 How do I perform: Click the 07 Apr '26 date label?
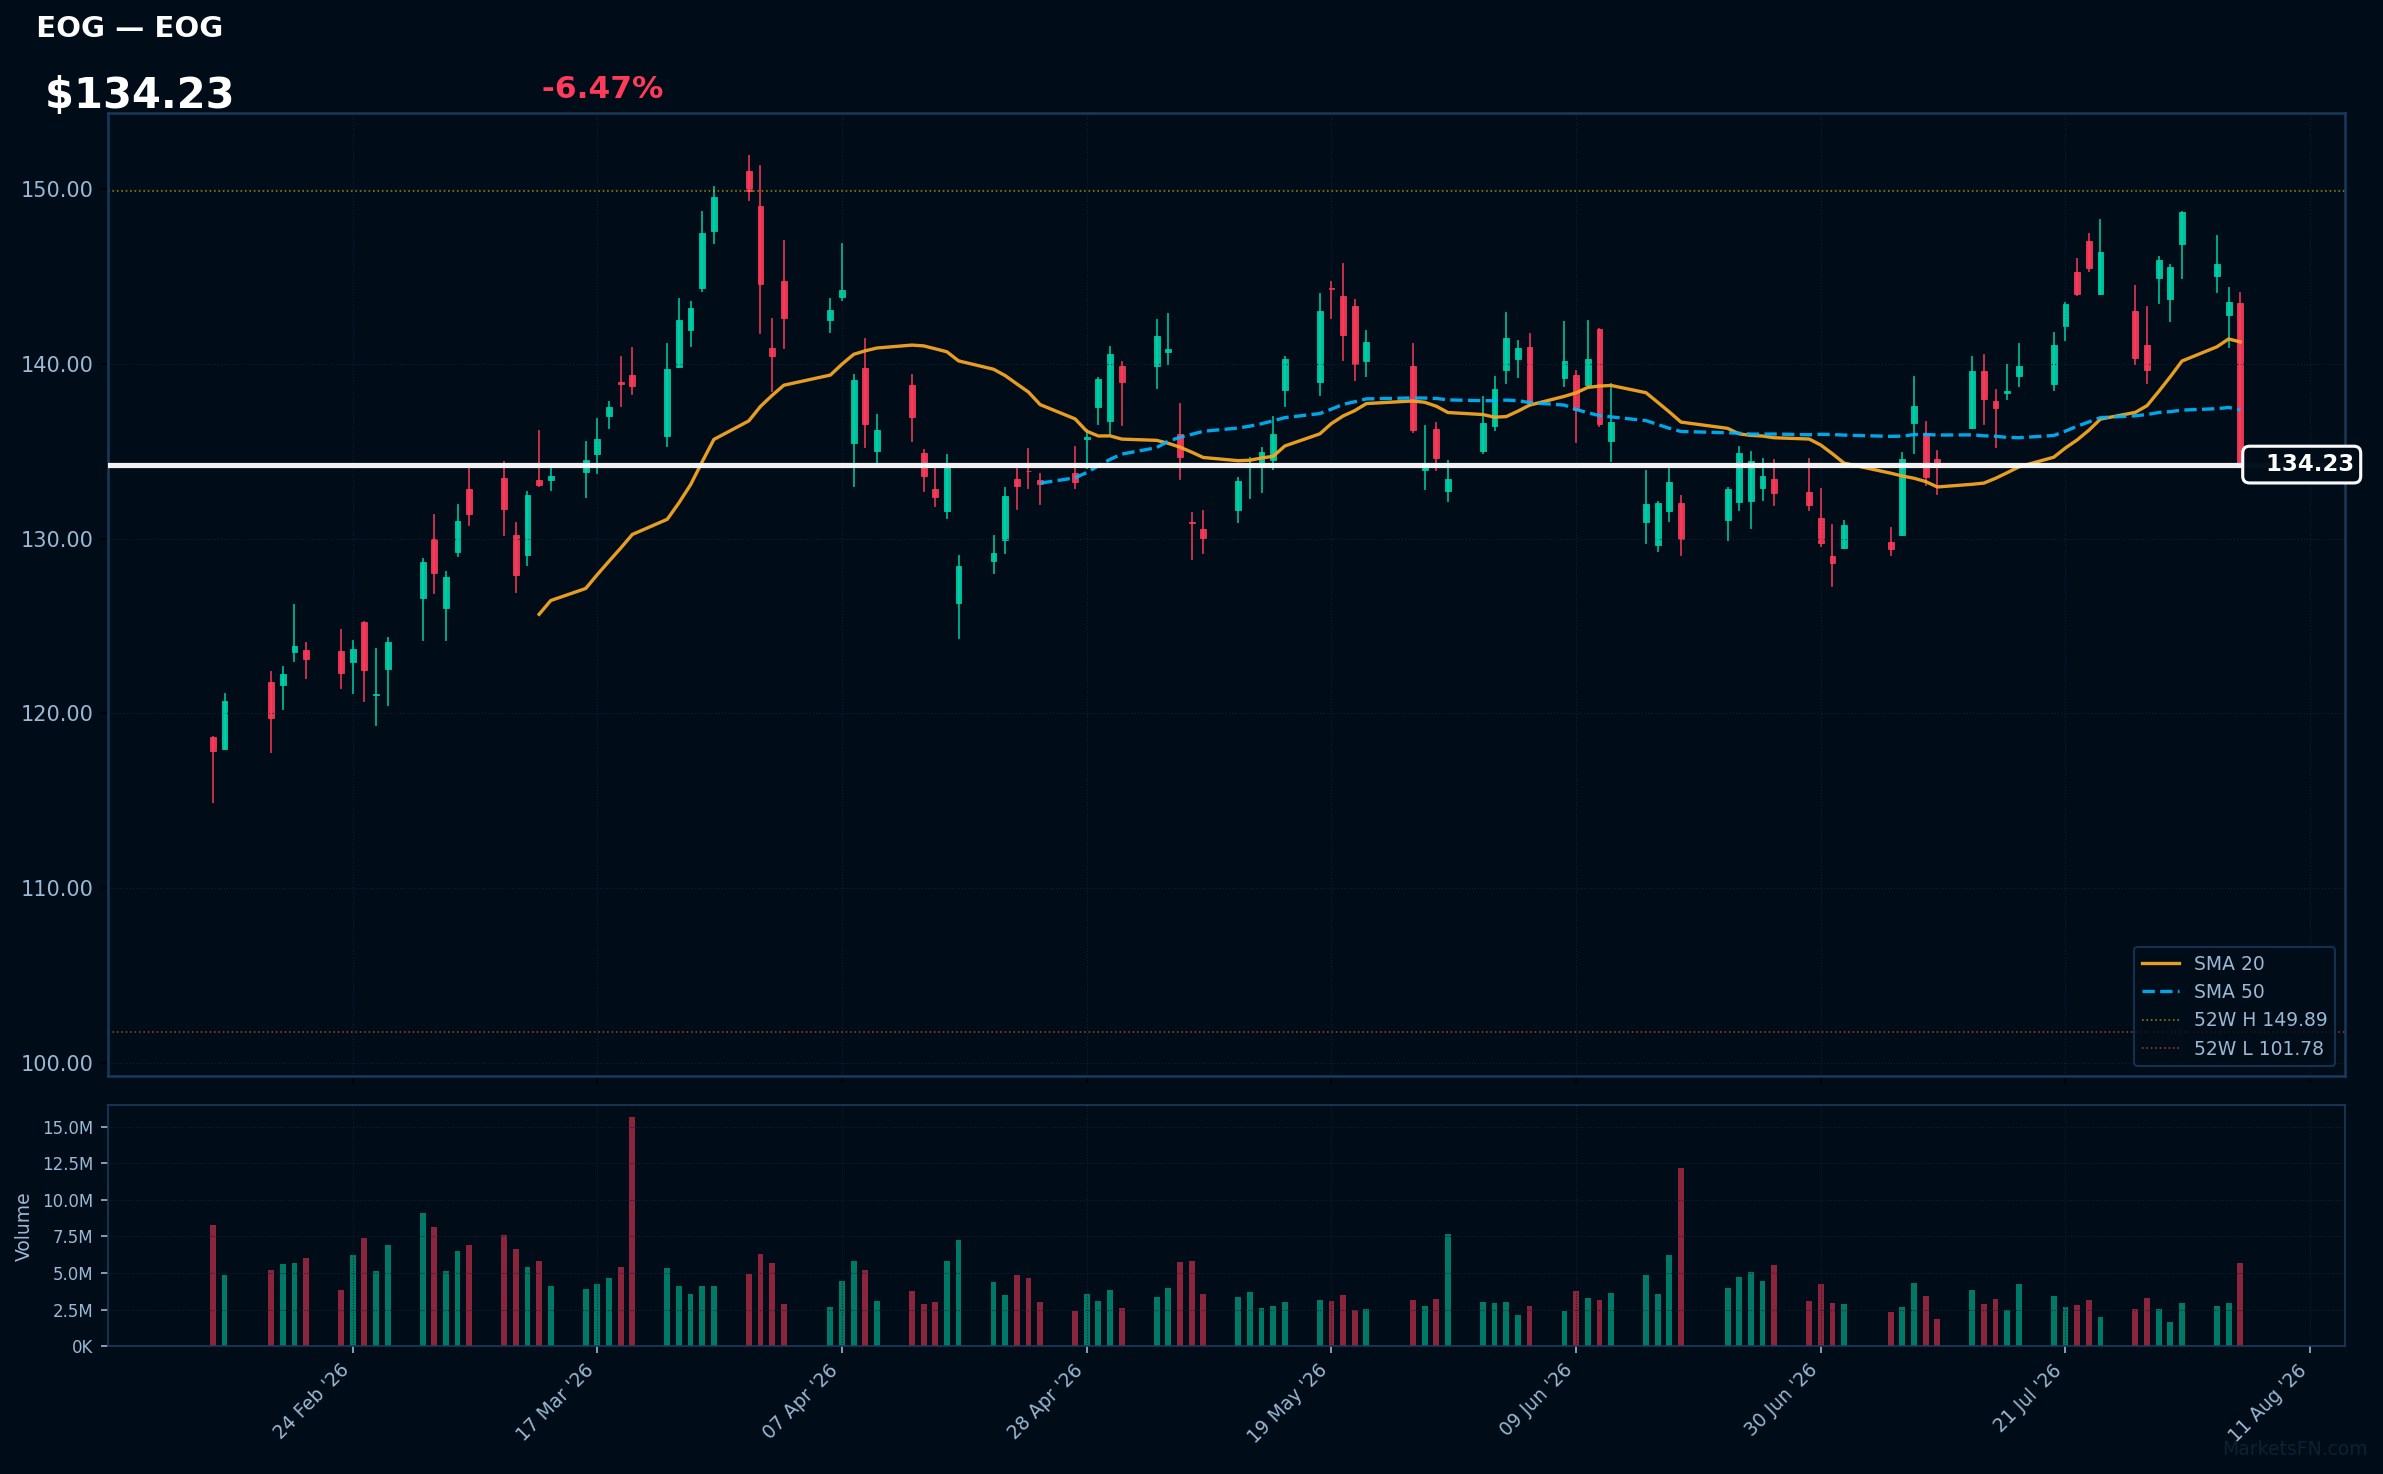(800, 1401)
